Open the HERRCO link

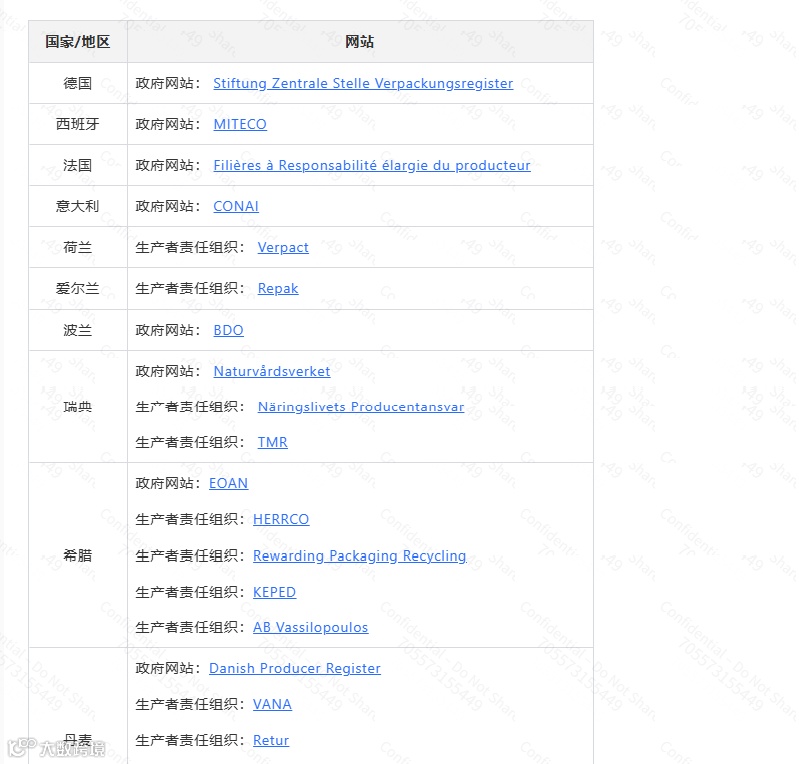281,519
